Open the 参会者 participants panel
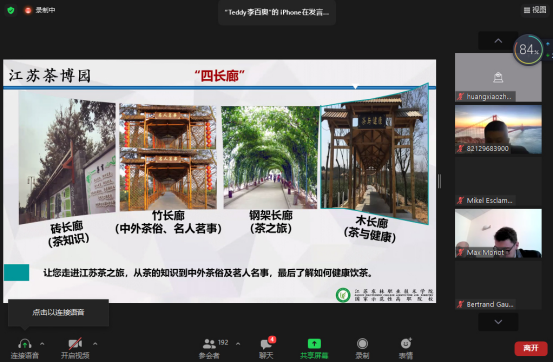Image resolution: width=554 pixels, height=363 pixels. (210, 348)
